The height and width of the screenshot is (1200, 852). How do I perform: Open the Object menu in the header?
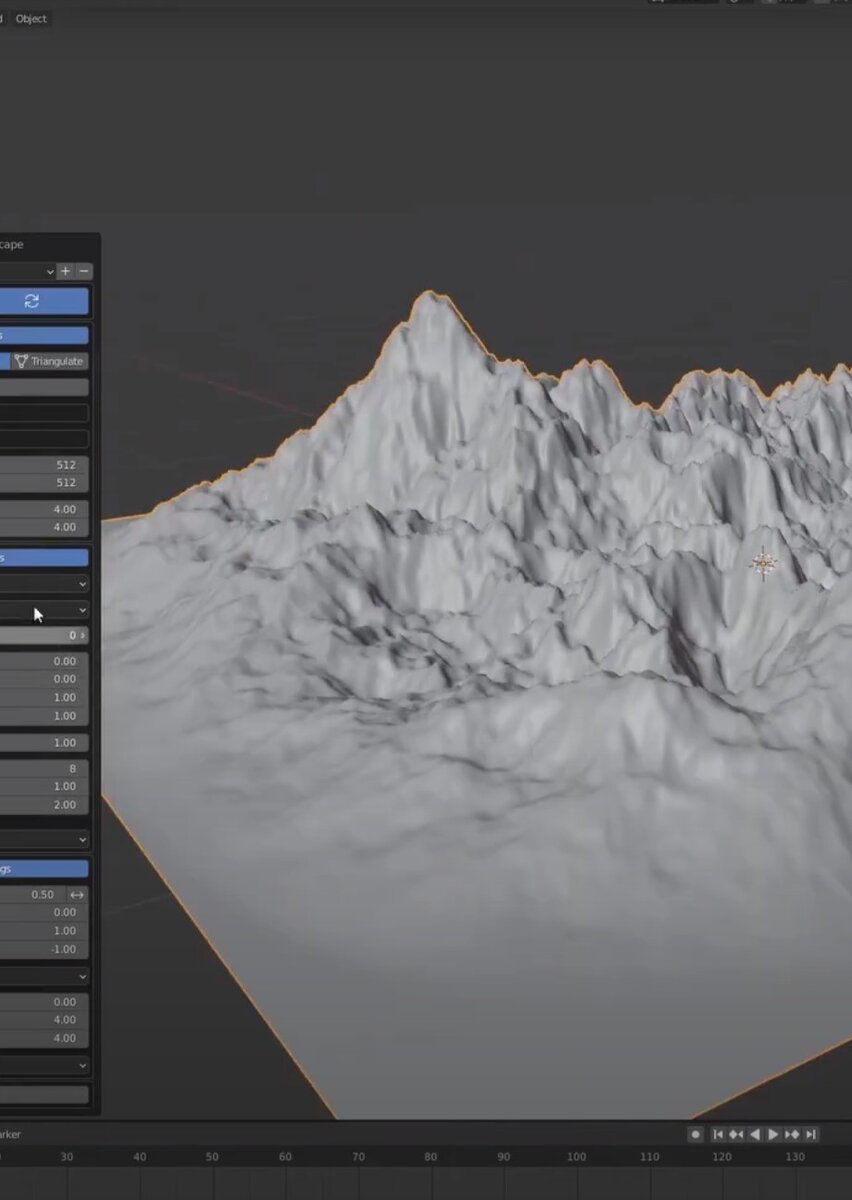[x=31, y=18]
